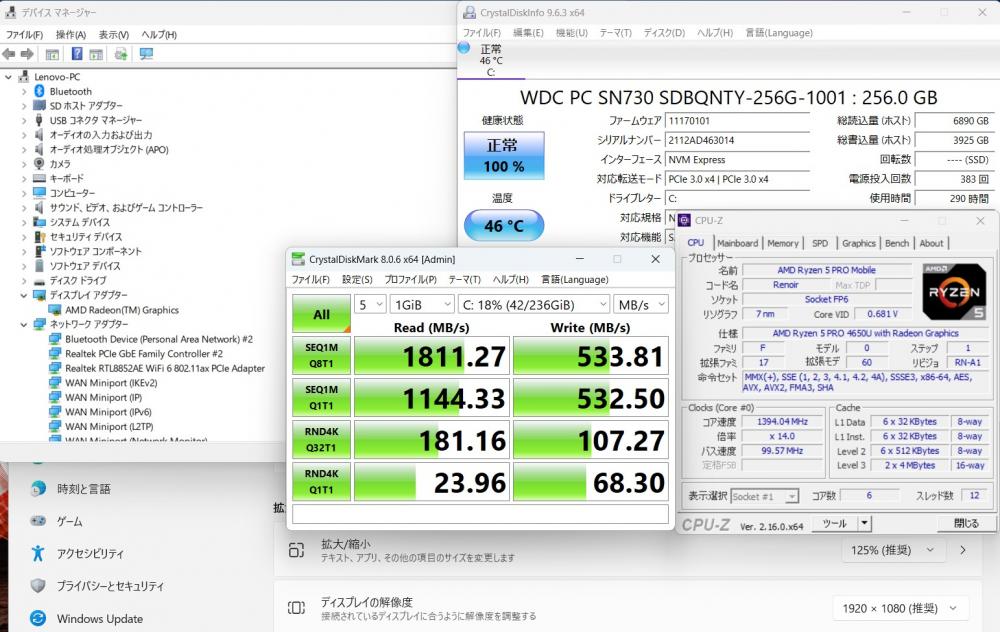Click the ファームウェア field 11170101
The height and width of the screenshot is (632, 1000).
coord(738,121)
